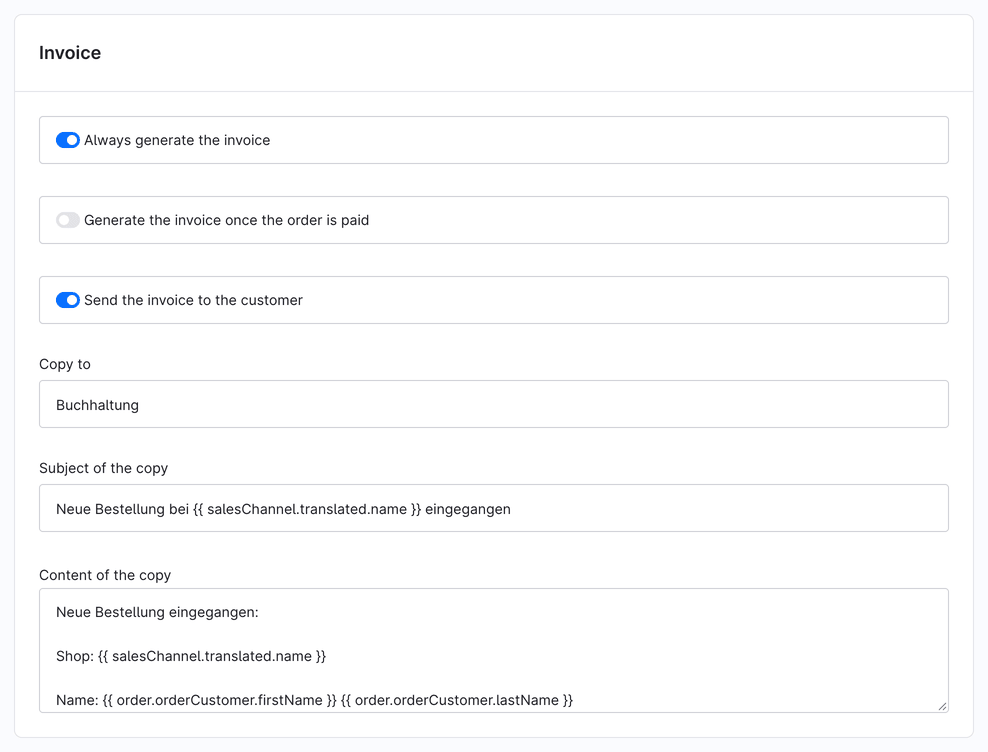Image resolution: width=988 pixels, height=752 pixels.
Task: Click the line 'Neue Bestellung eingegangen:'
Action: (158, 612)
